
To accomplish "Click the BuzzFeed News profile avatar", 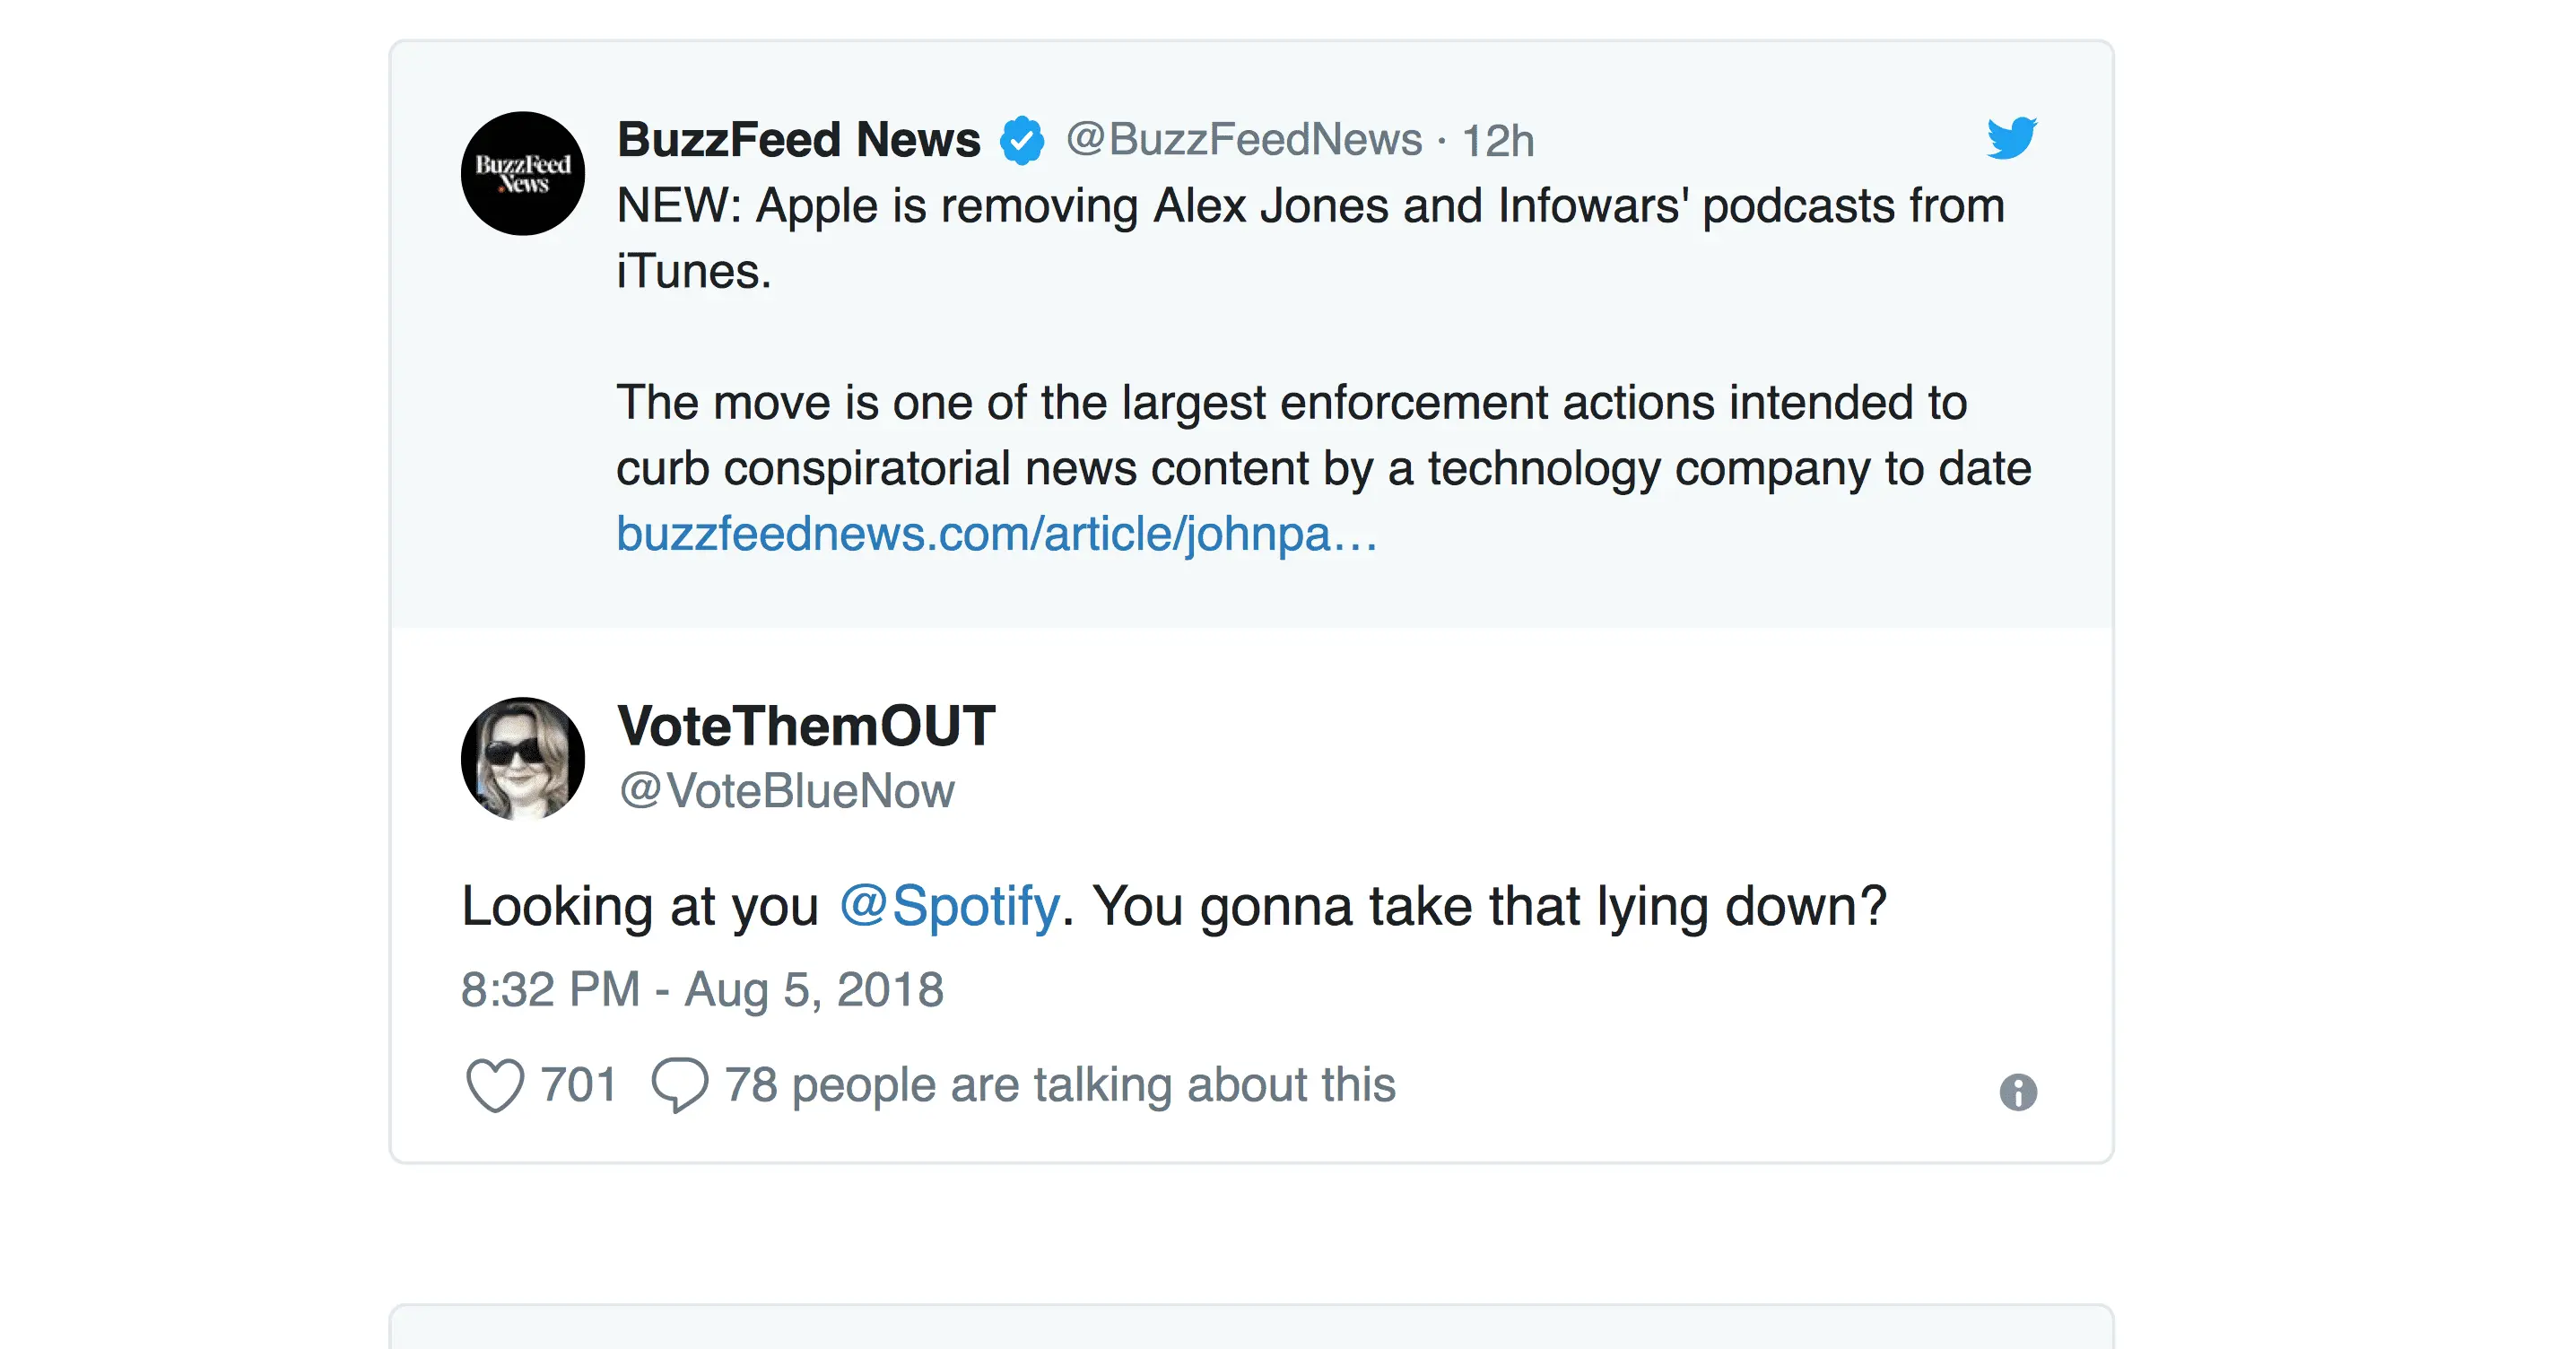I will pyautogui.click(x=523, y=174).
